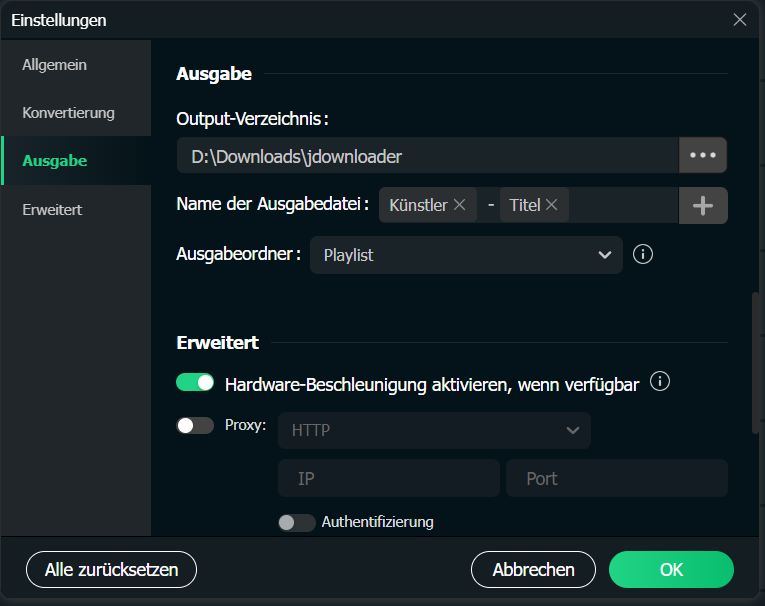Viewport: 765px width, 606px height.
Task: Switch to the Konvertierung tab
Action: click(69, 113)
